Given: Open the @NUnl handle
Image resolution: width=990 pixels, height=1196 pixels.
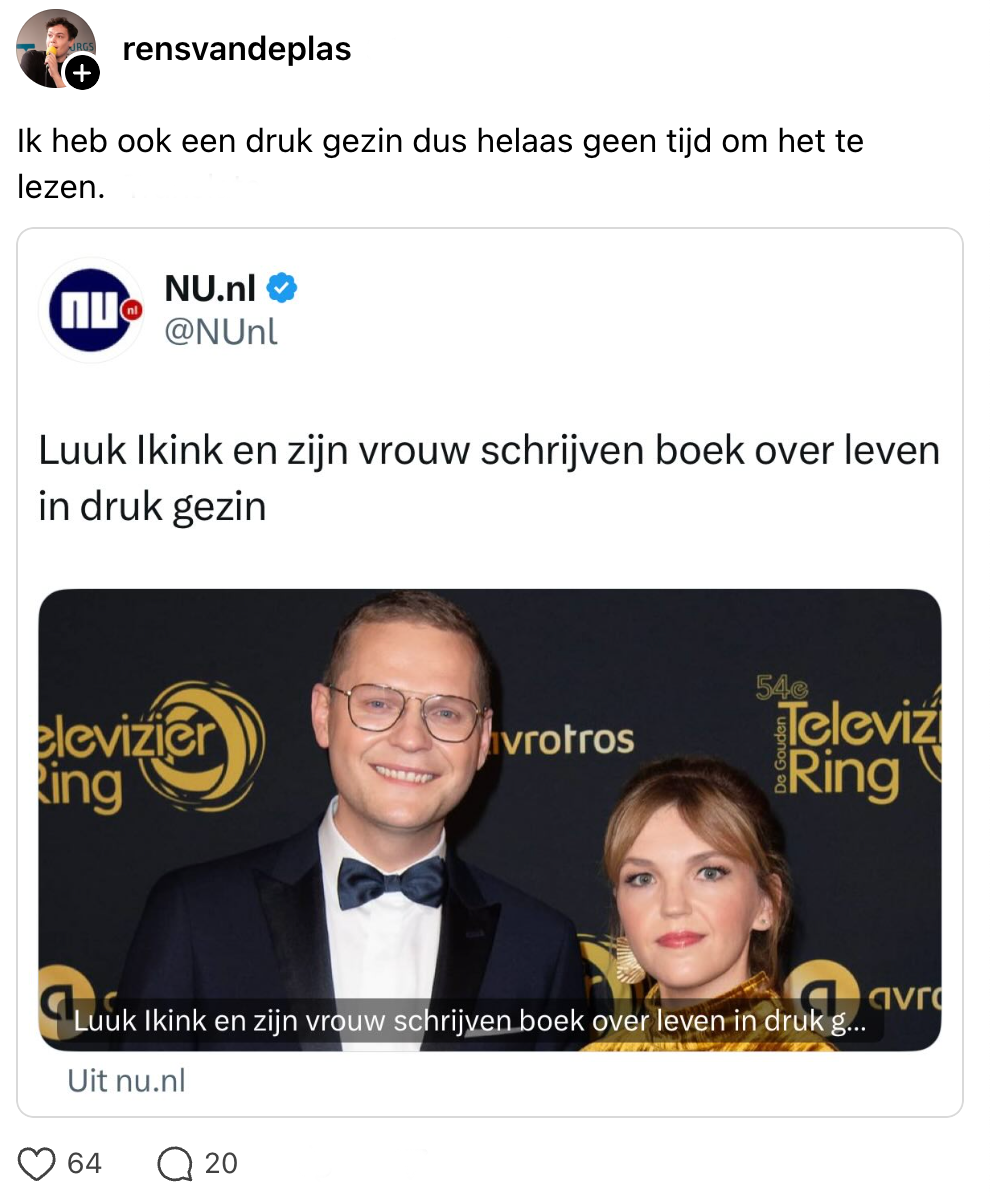Looking at the screenshot, I should [x=221, y=332].
